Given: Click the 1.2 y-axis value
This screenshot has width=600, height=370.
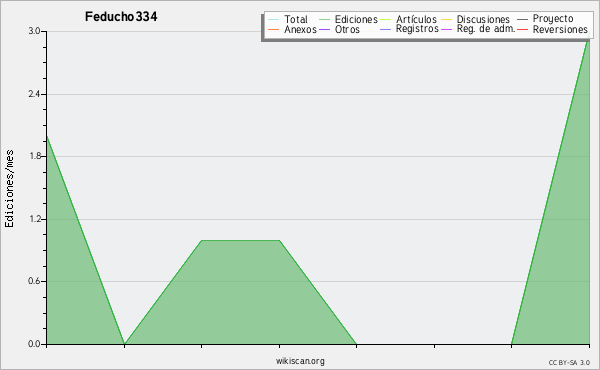Looking at the screenshot, I should [x=35, y=219].
